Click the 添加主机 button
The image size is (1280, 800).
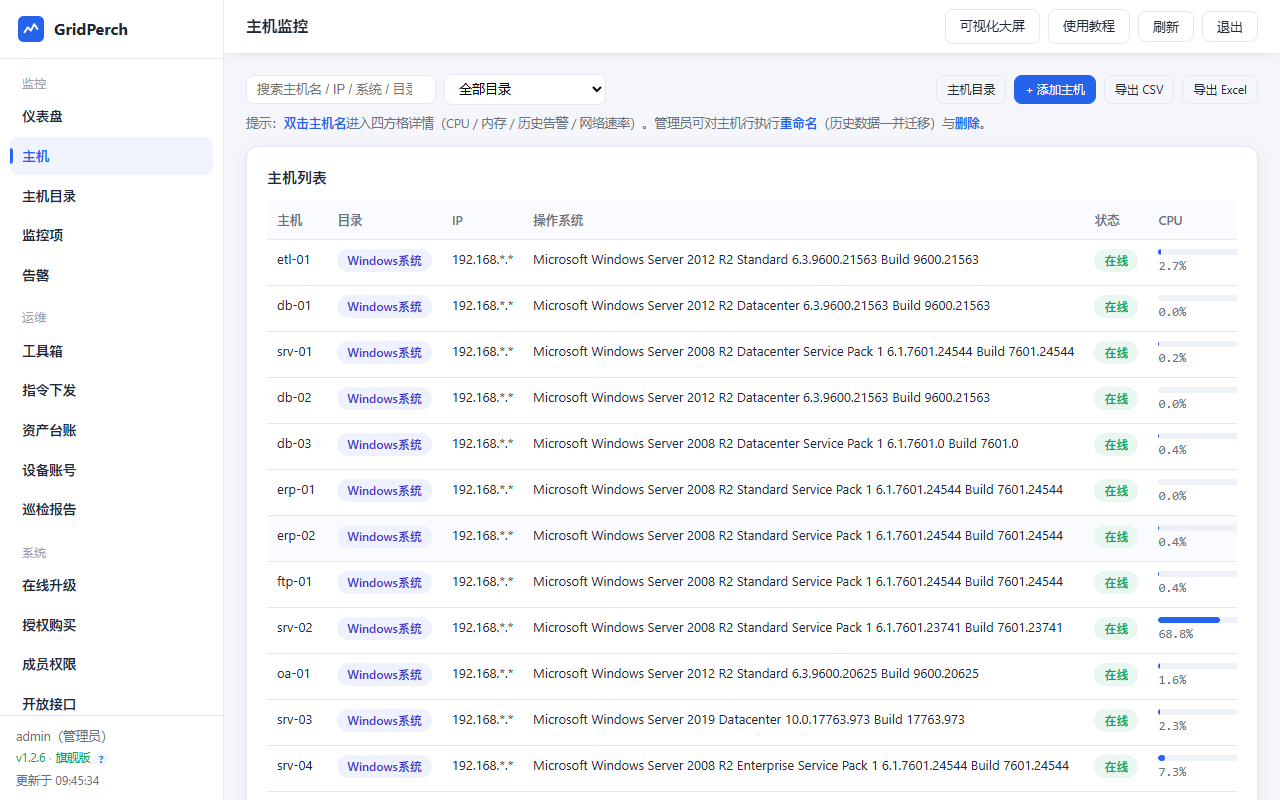click(x=1055, y=89)
